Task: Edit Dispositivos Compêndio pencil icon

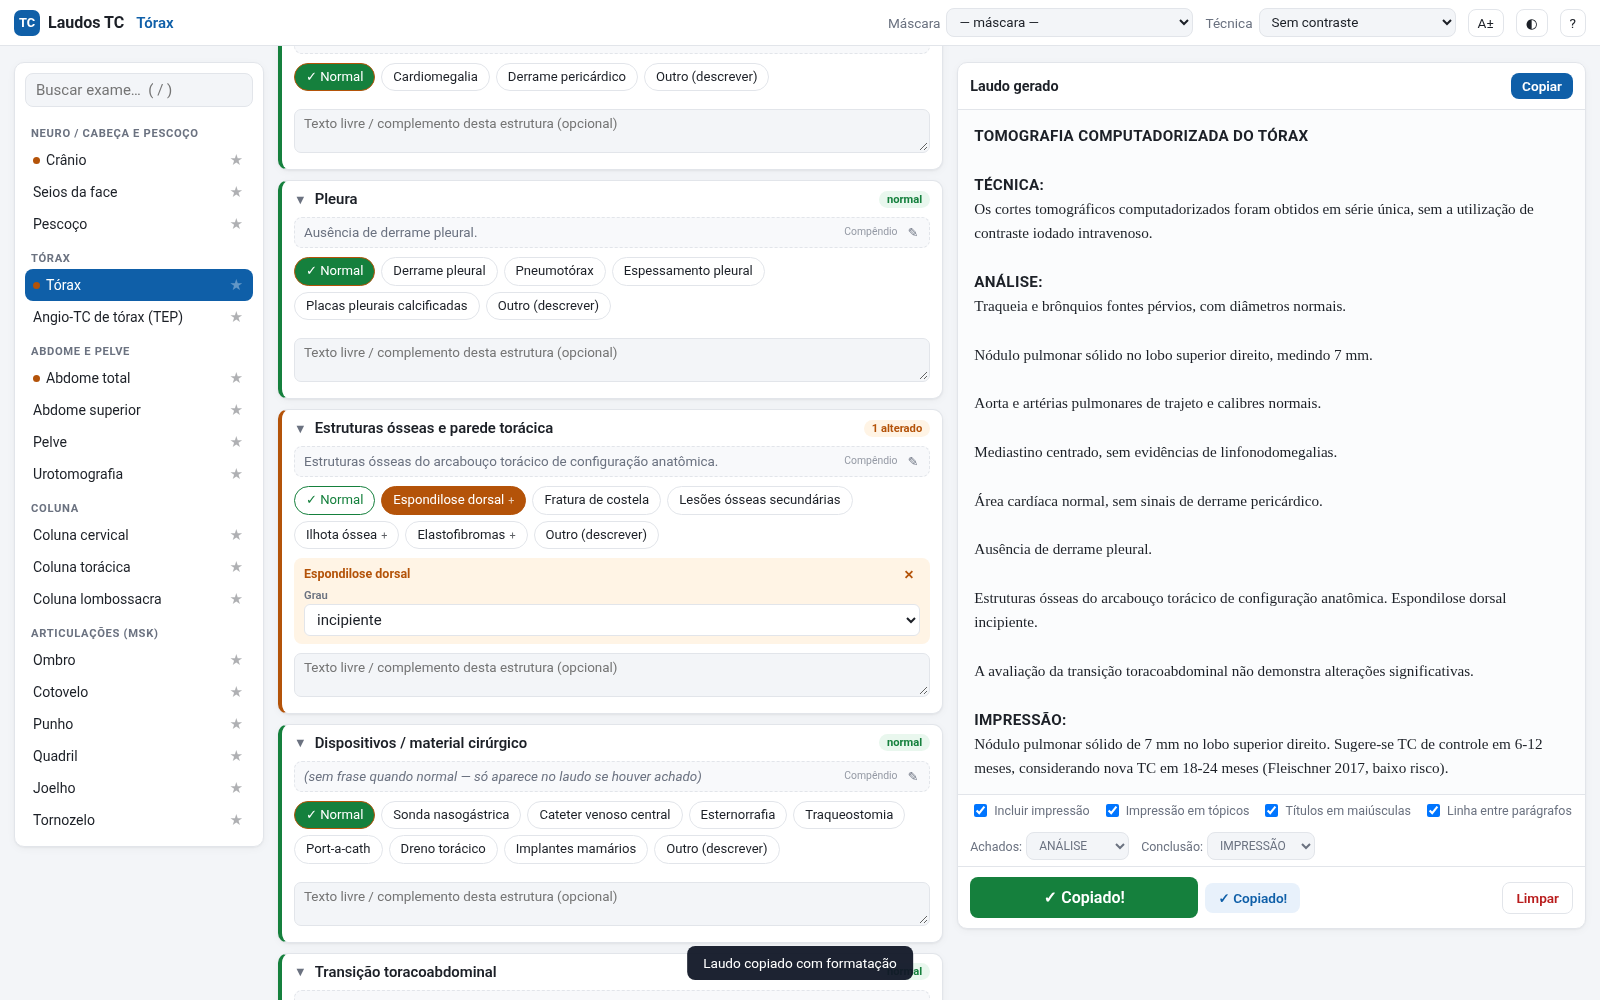Action: 912,776
